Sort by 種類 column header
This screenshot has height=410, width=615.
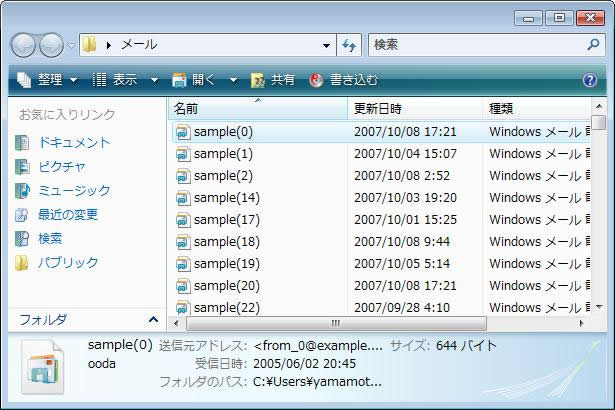coord(537,109)
